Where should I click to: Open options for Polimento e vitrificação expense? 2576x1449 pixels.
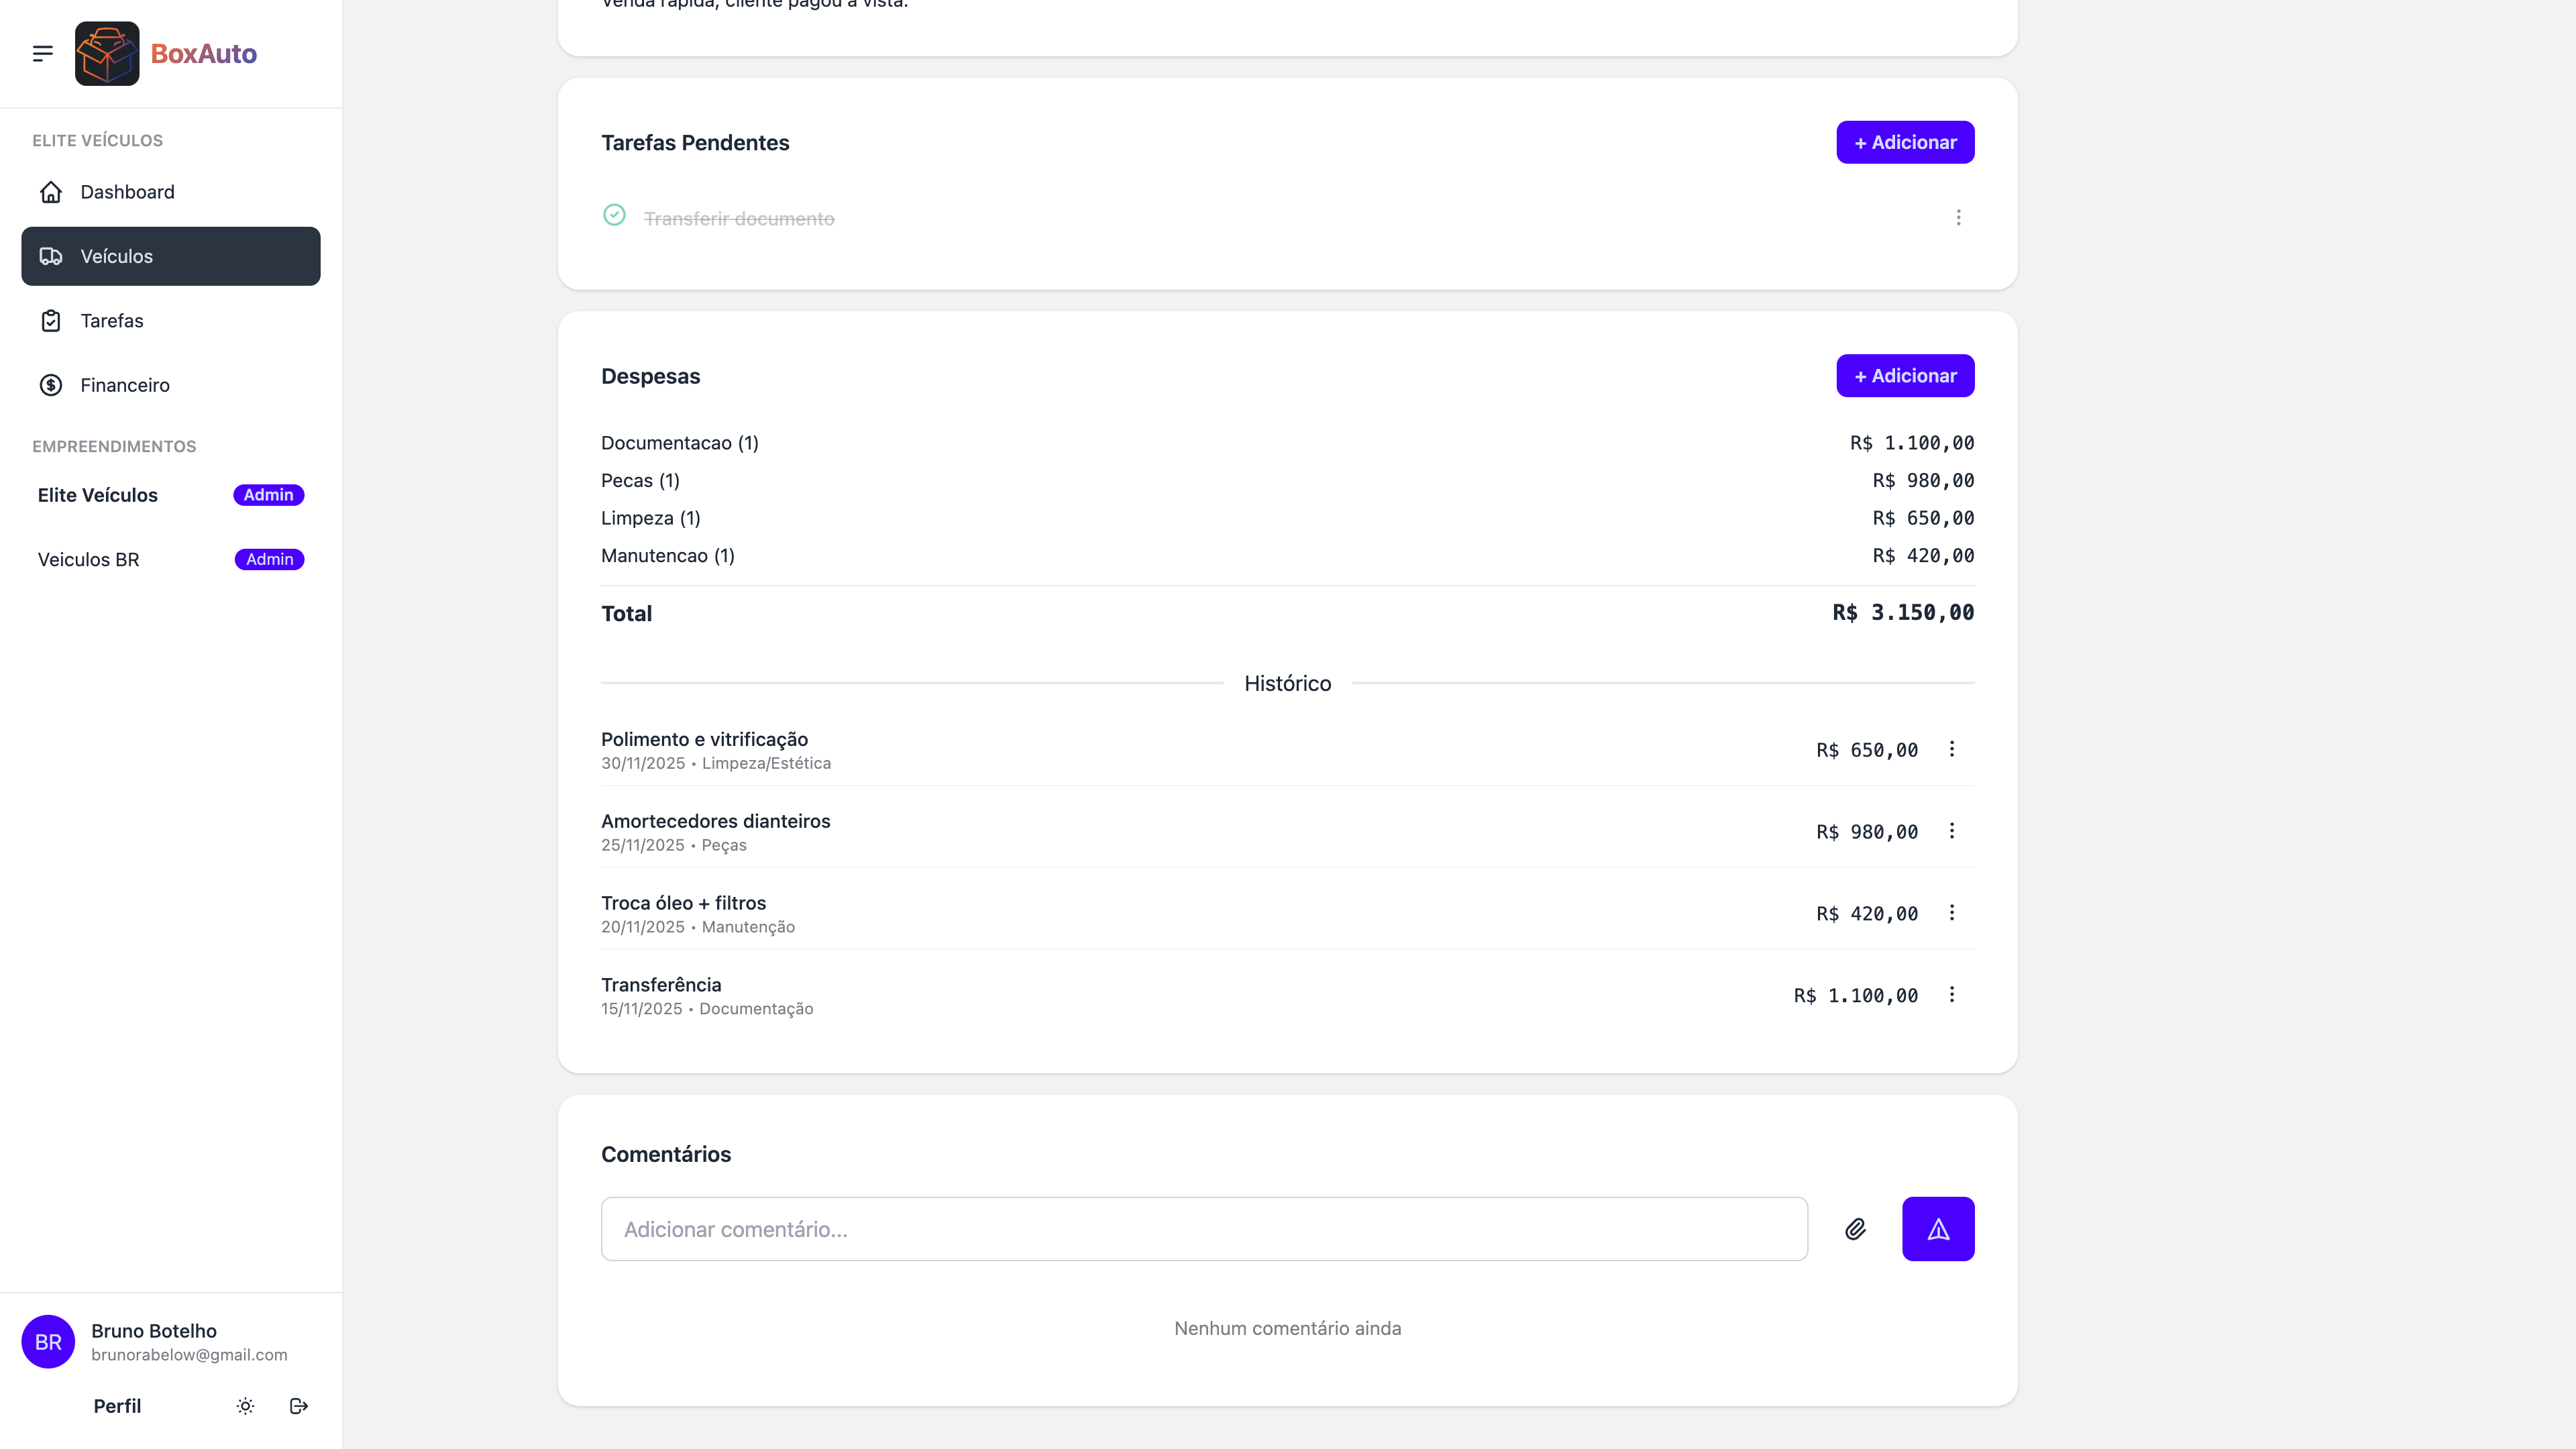point(1951,749)
